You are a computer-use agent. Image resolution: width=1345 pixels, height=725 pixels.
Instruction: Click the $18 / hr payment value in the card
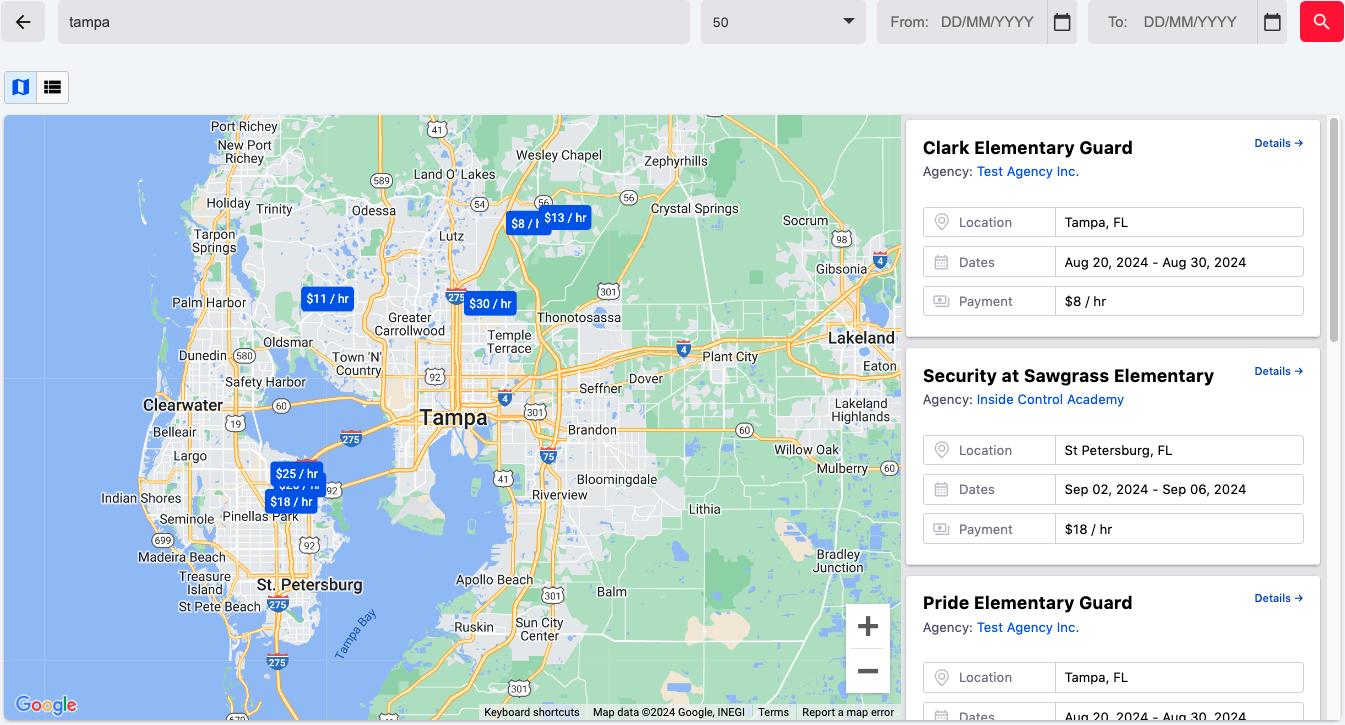pyautogui.click(x=1088, y=529)
